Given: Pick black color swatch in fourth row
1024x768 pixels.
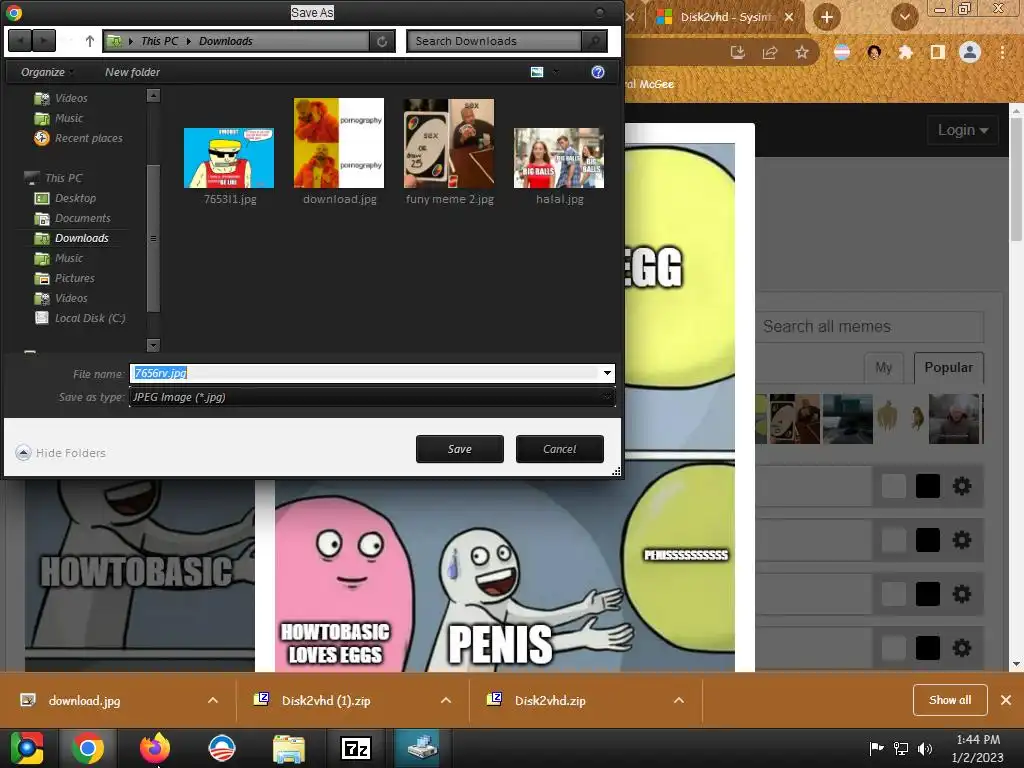Looking at the screenshot, I should (x=927, y=648).
